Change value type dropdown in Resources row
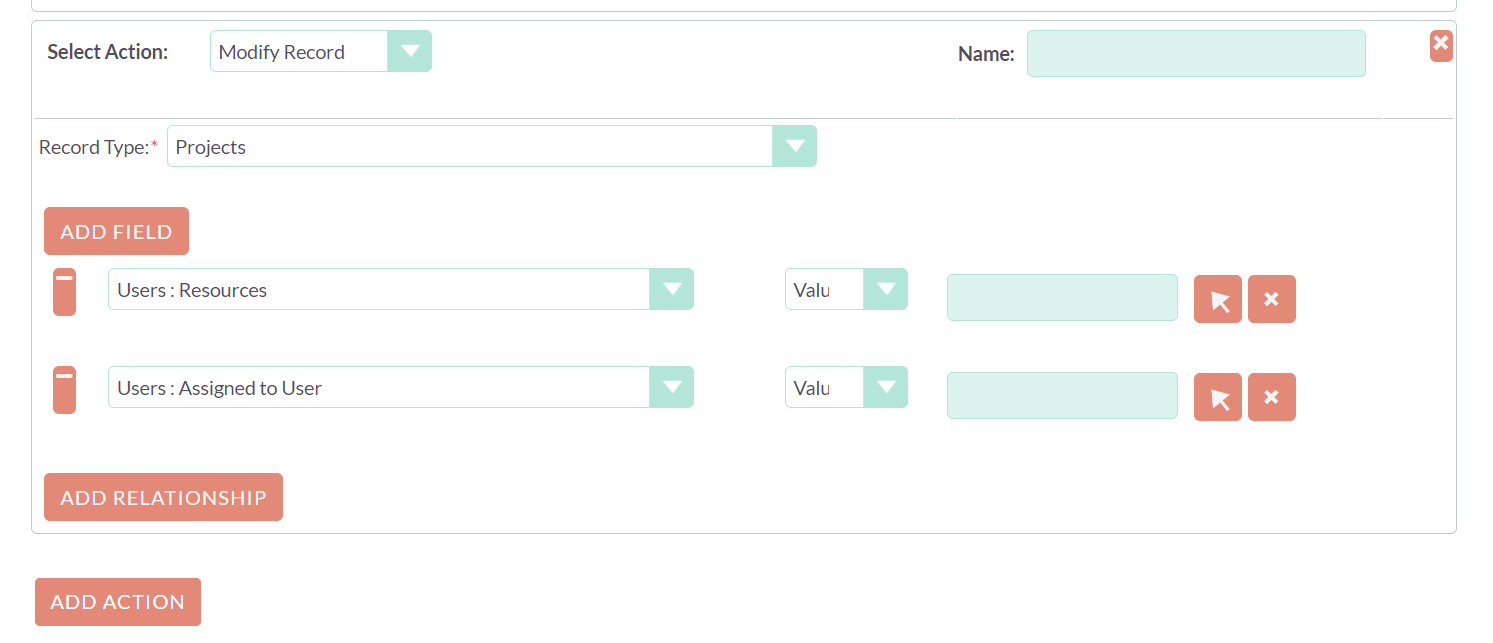This screenshot has width=1493, height=643. (846, 289)
